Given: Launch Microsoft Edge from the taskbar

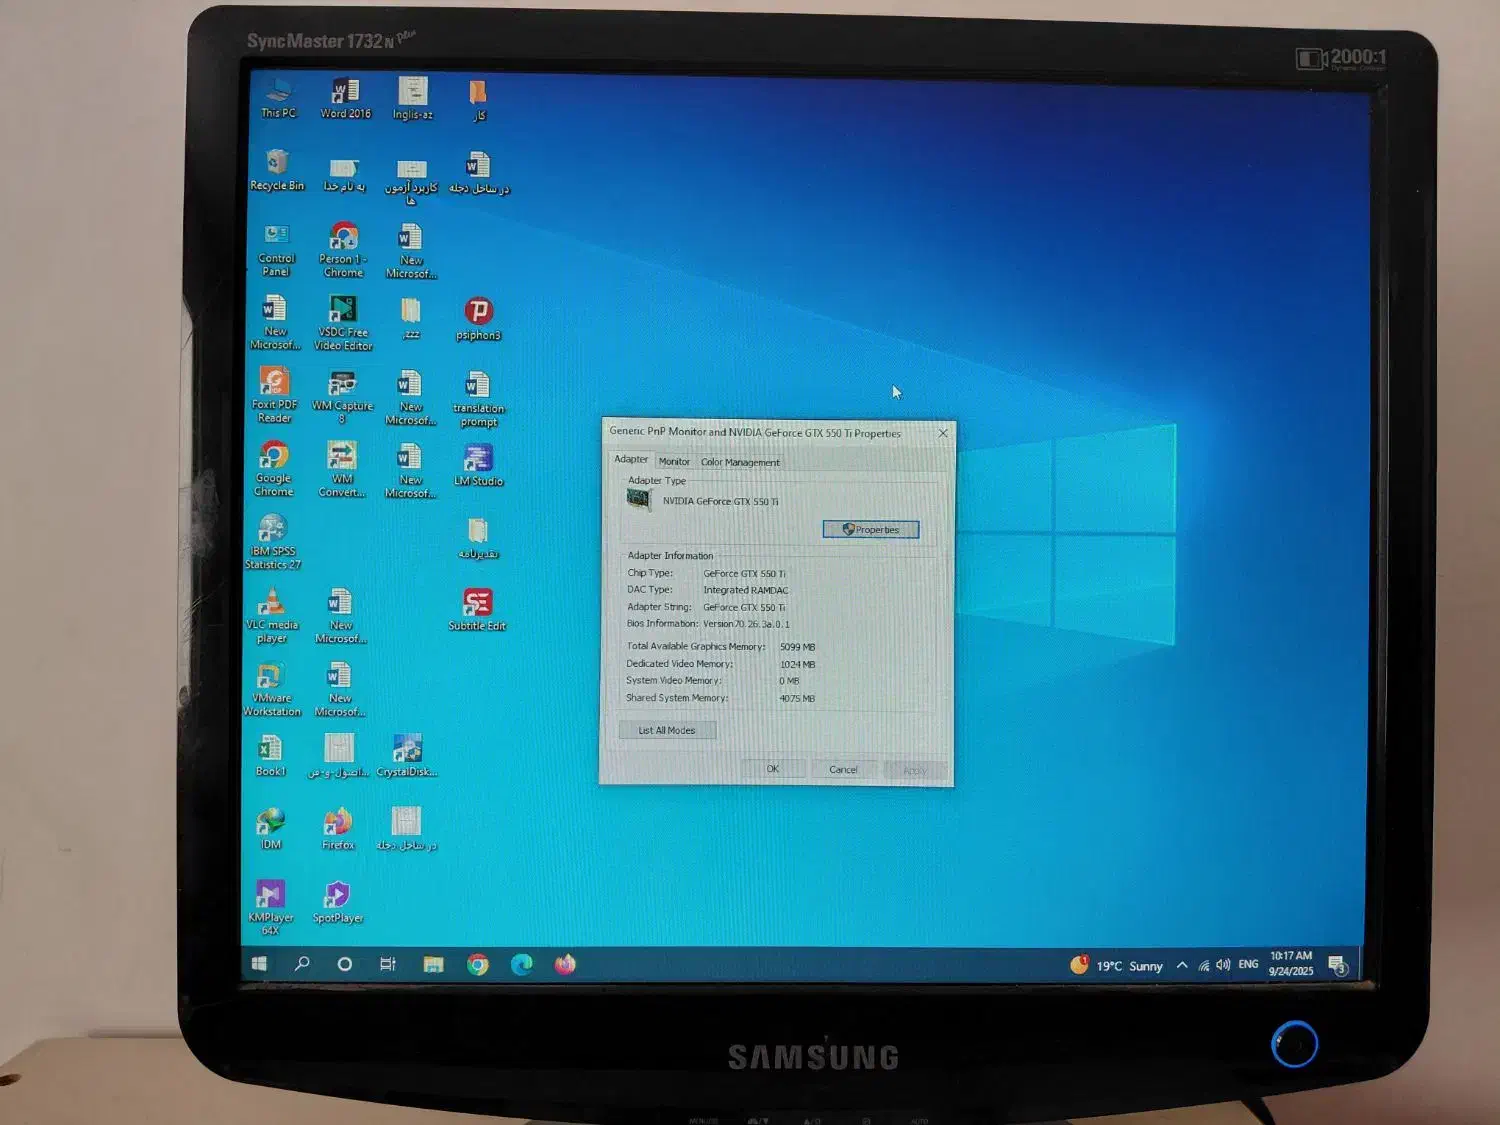Looking at the screenshot, I should coord(522,964).
